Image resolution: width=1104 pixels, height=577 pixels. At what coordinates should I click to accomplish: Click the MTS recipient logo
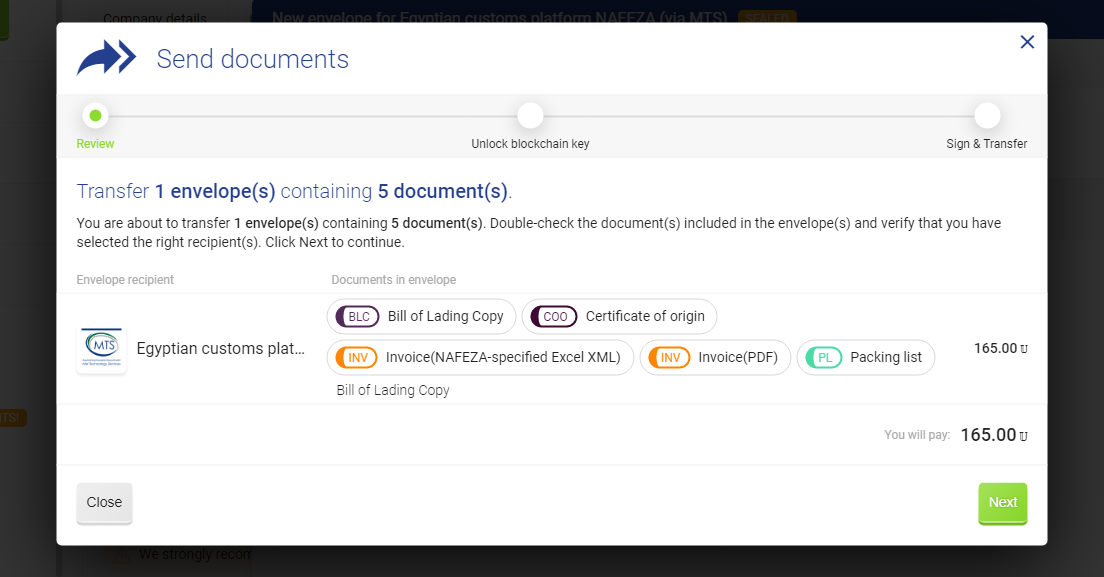101,349
